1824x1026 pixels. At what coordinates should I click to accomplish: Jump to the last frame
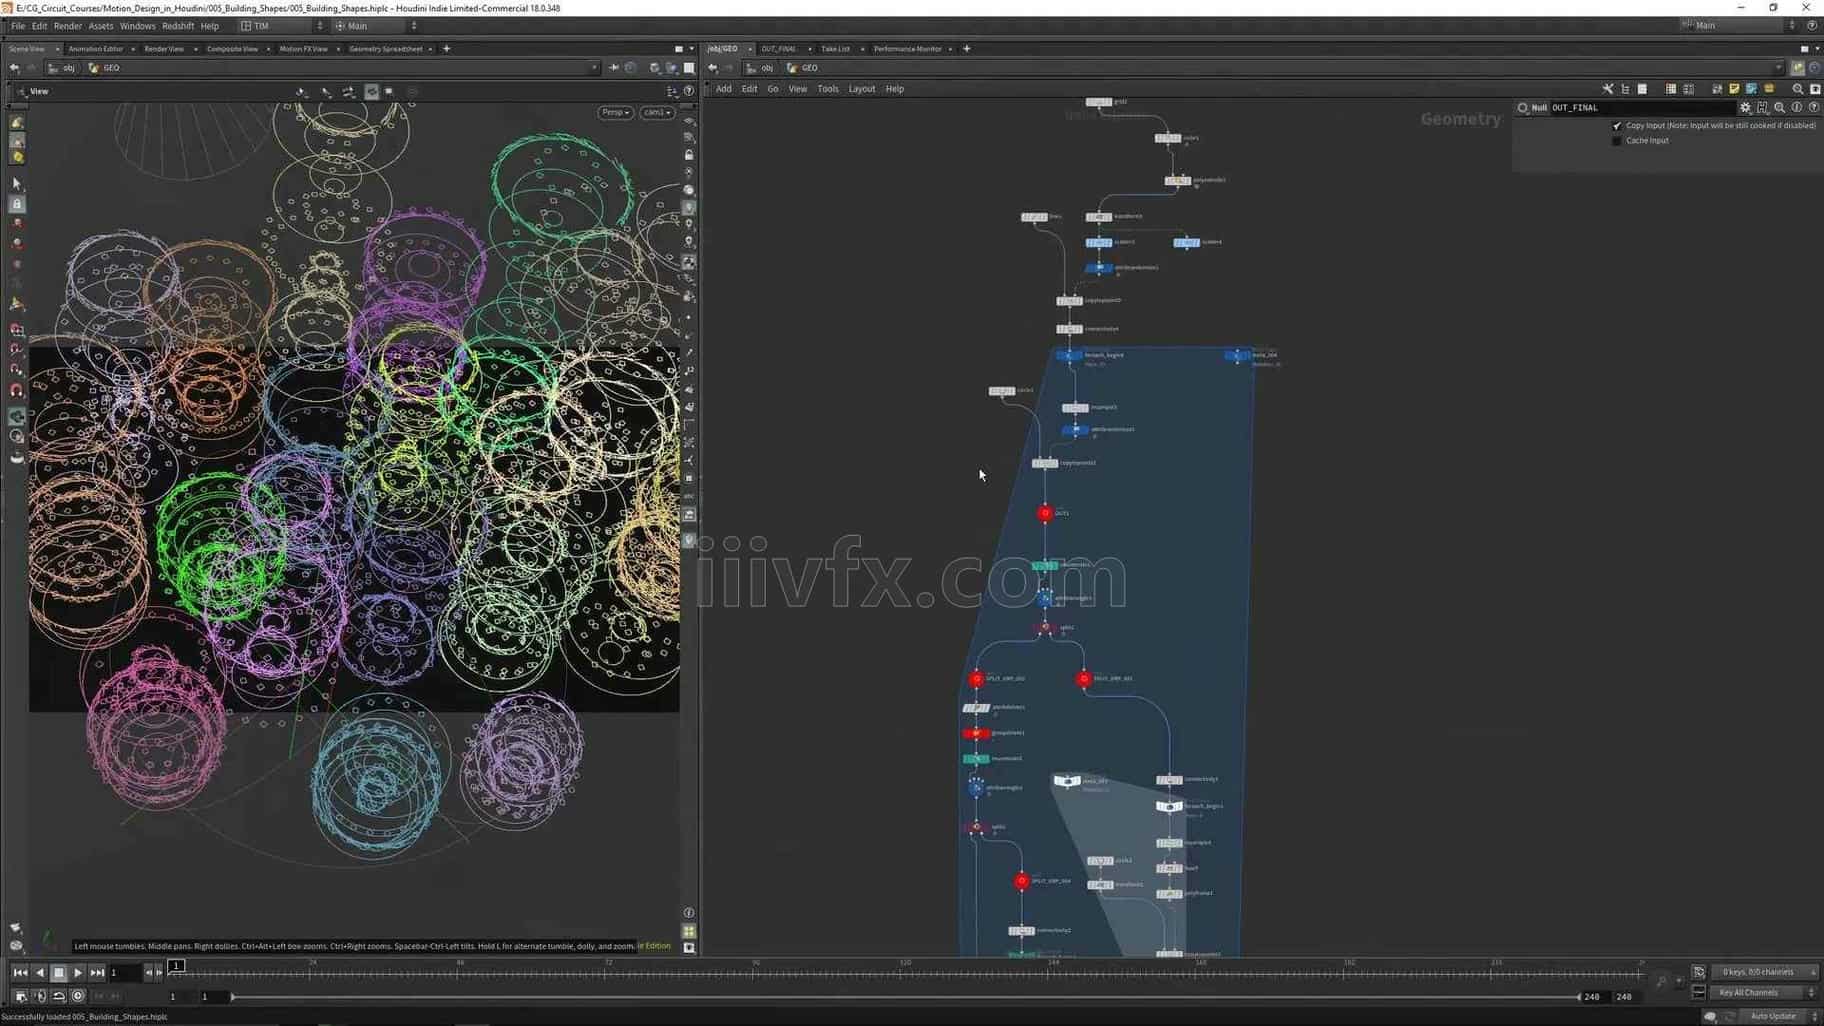coord(97,972)
